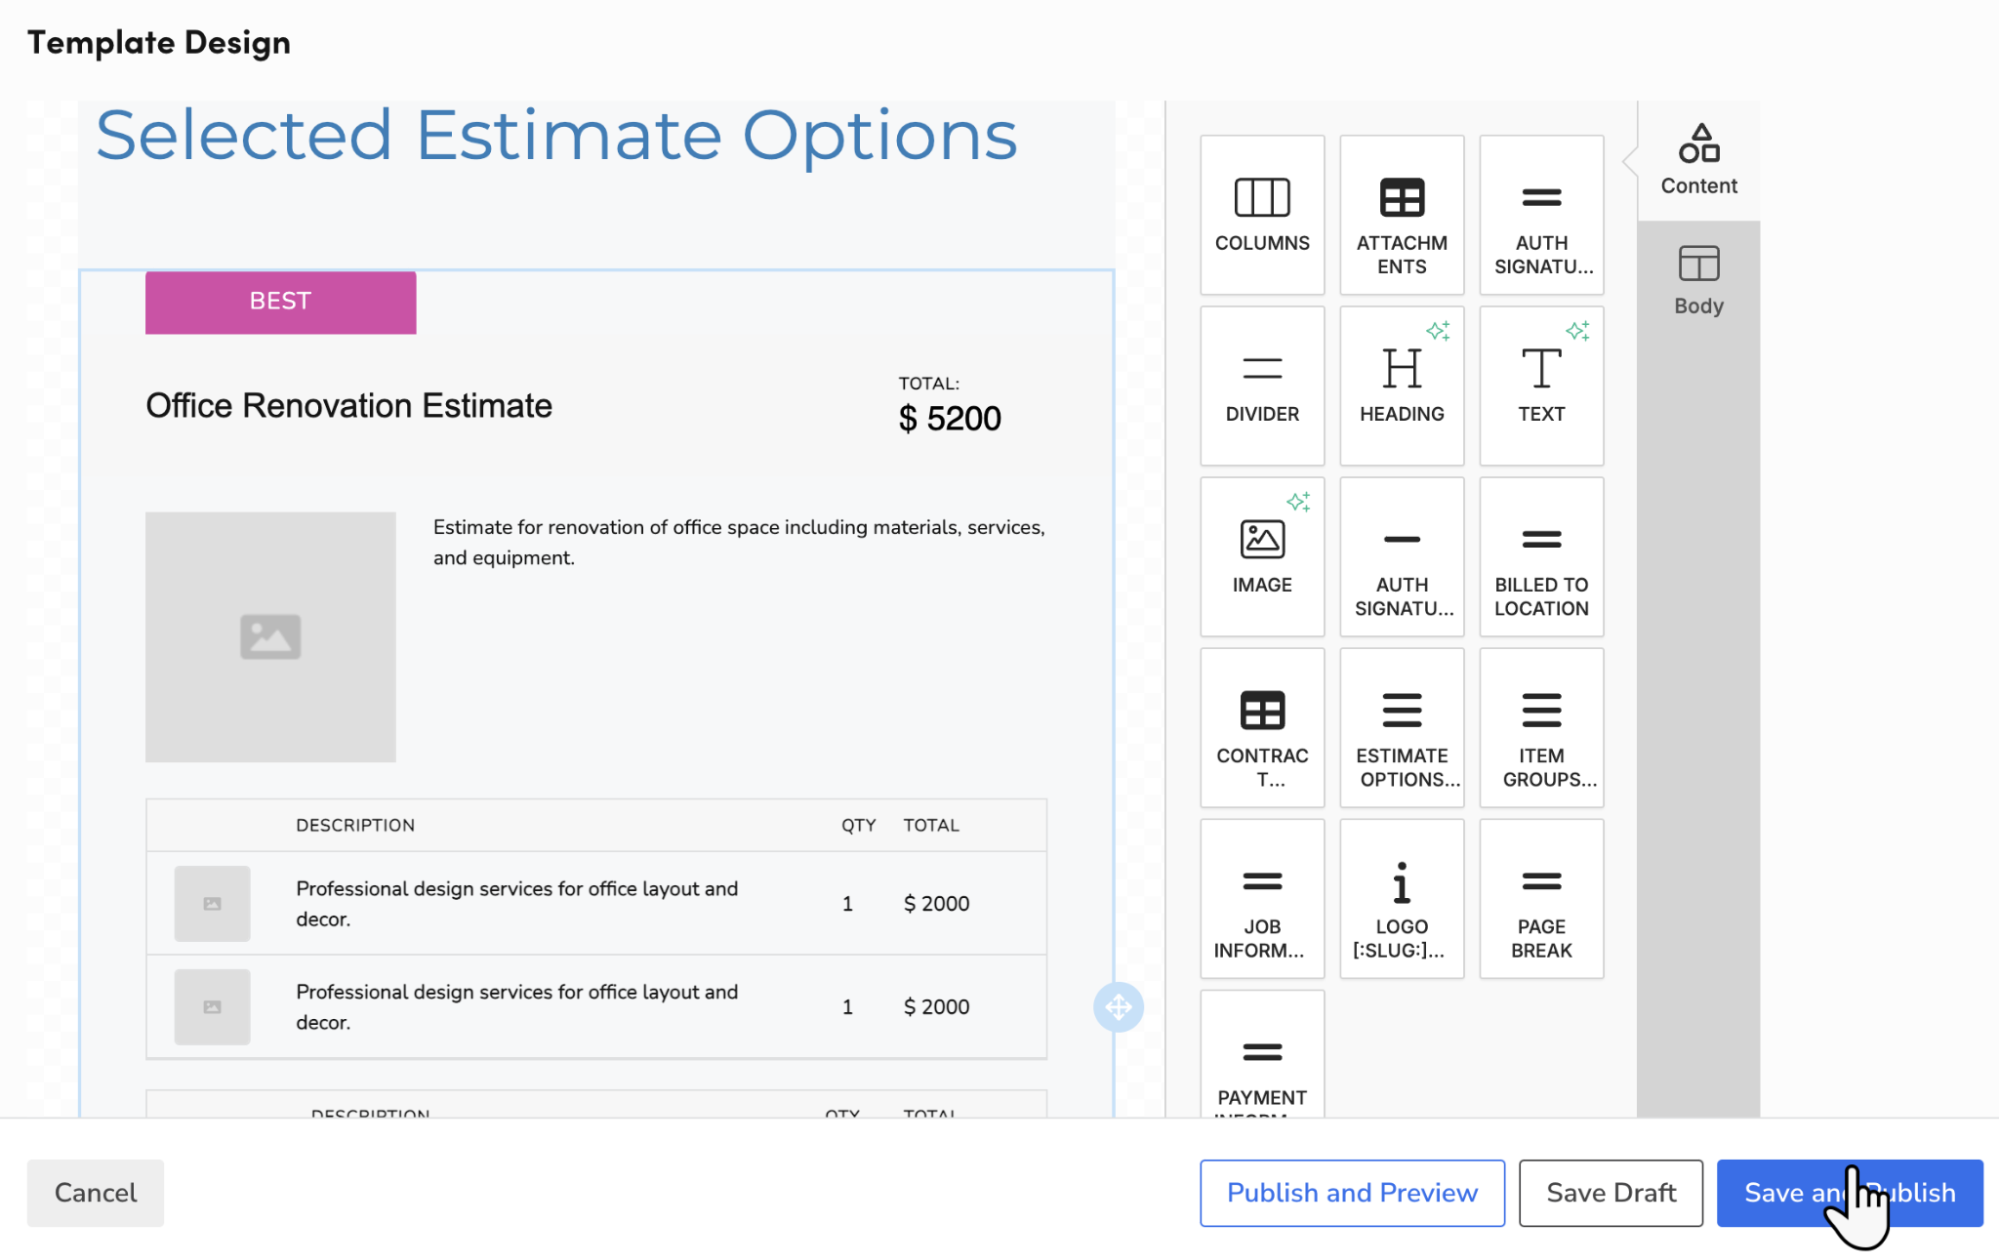This screenshot has width=1999, height=1255.
Task: Click the Cancel button
Action: tap(95, 1192)
